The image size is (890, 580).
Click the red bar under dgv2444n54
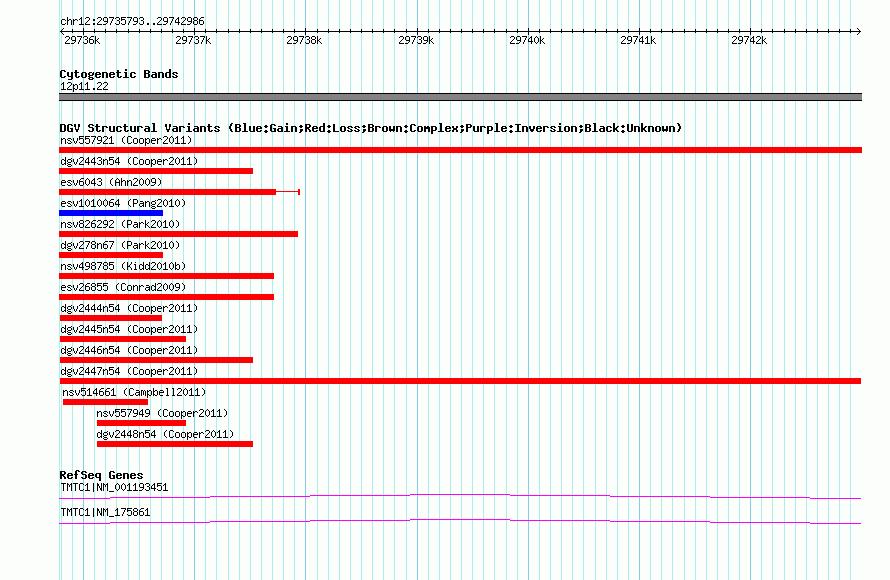(111, 318)
